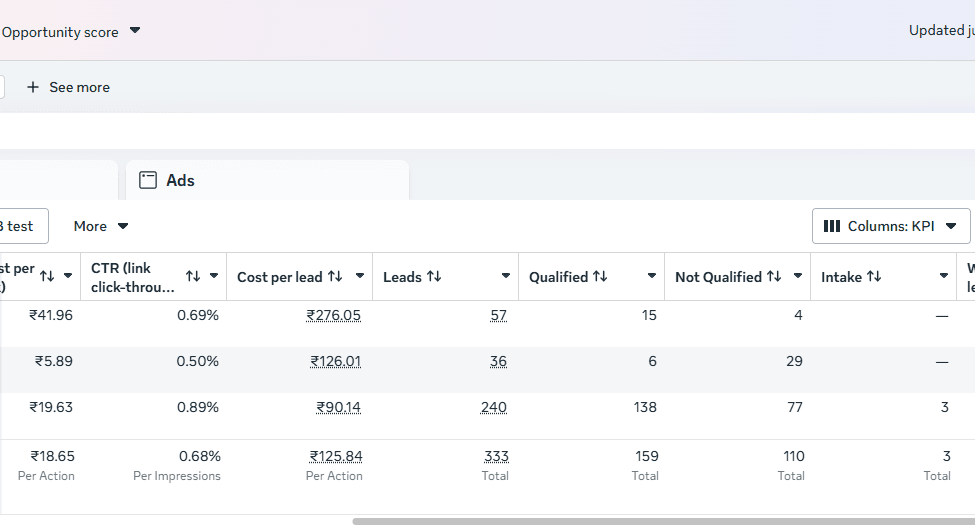Select the 15 qualified cell
The width and height of the screenshot is (975, 526).
coord(649,315)
